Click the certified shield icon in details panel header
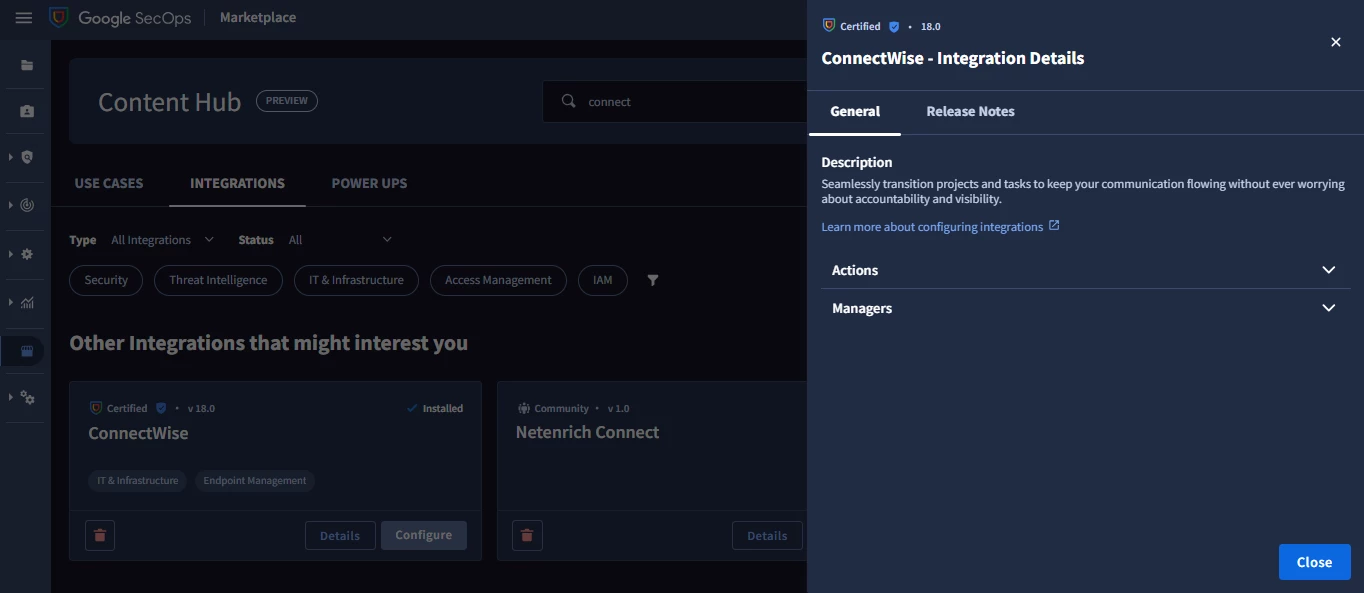This screenshot has height=593, width=1364. click(x=828, y=26)
